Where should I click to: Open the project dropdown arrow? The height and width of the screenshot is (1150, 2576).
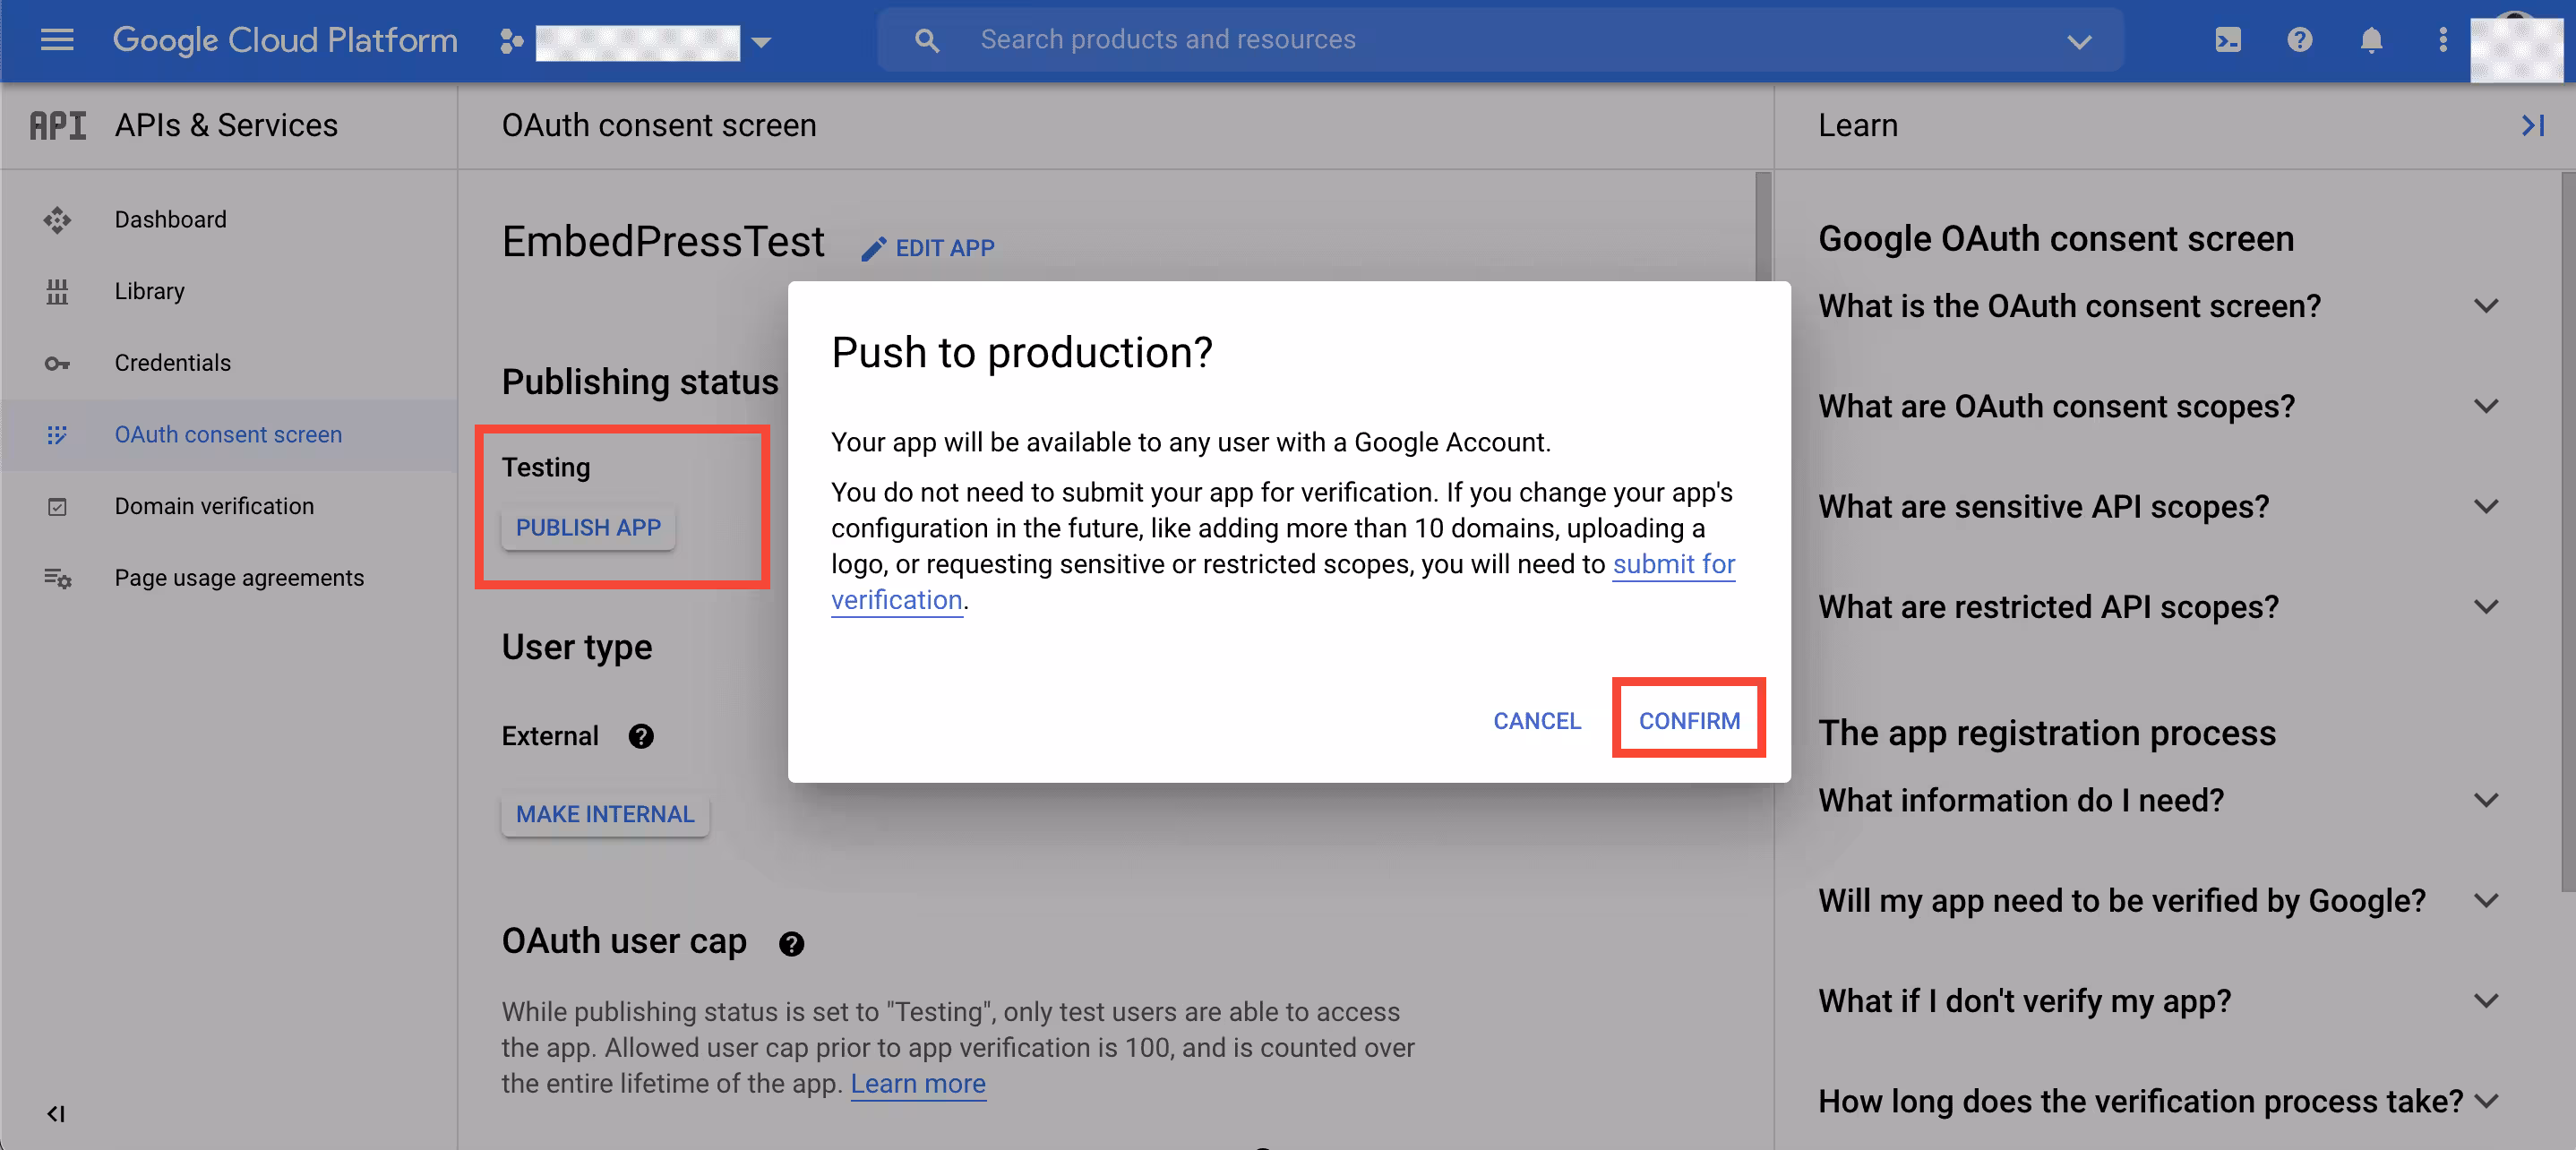pos(761,42)
